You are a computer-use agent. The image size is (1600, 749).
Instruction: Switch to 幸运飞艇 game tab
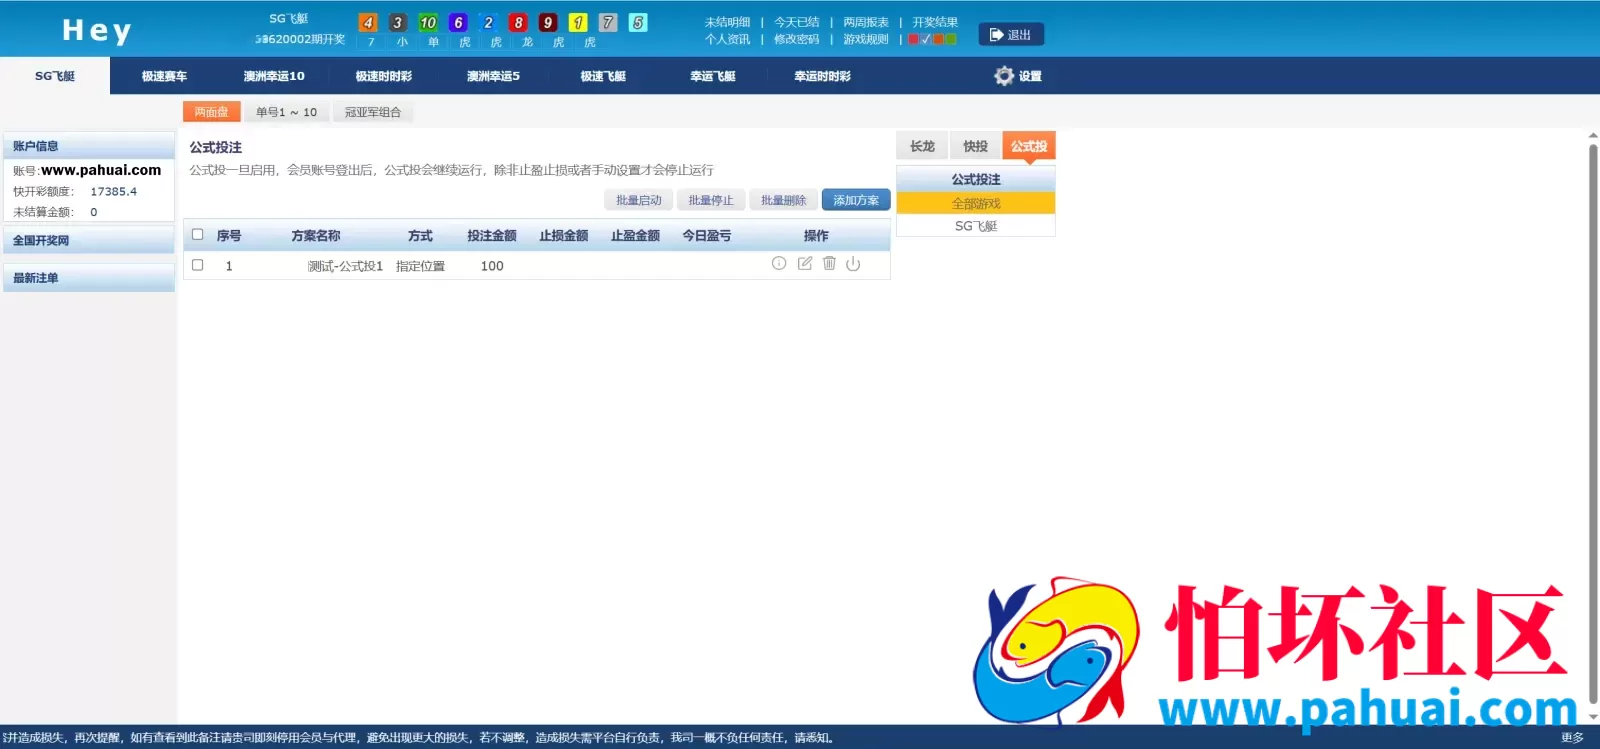[713, 76]
